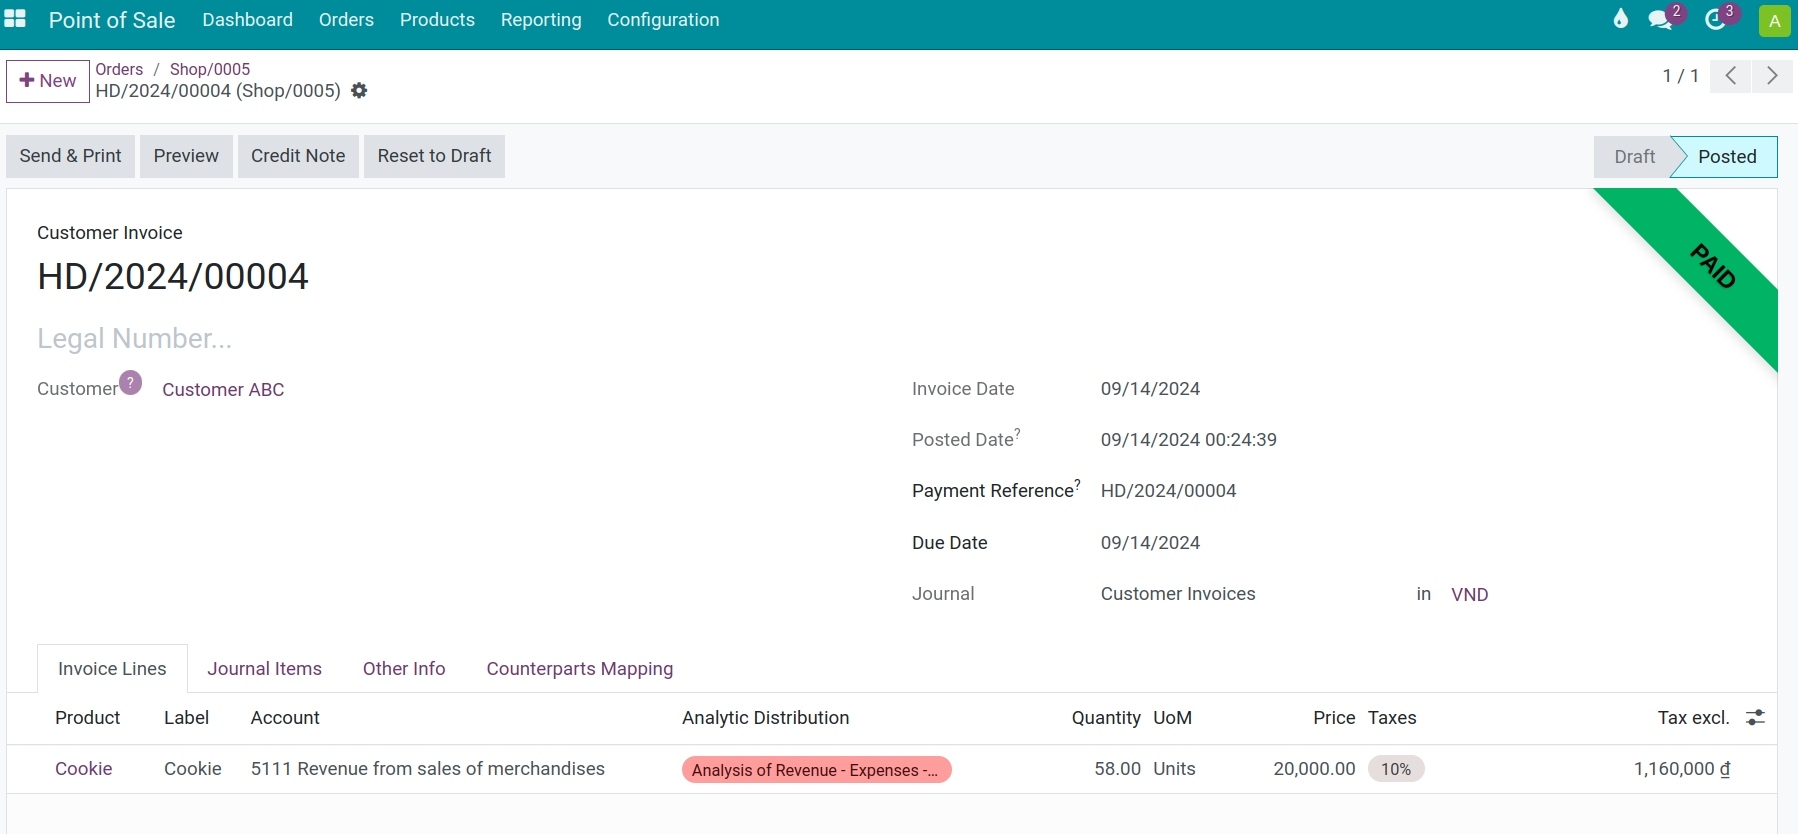Viewport: 1798px width, 834px height.
Task: Click the 20,000.00 price cell
Action: [x=1314, y=769]
